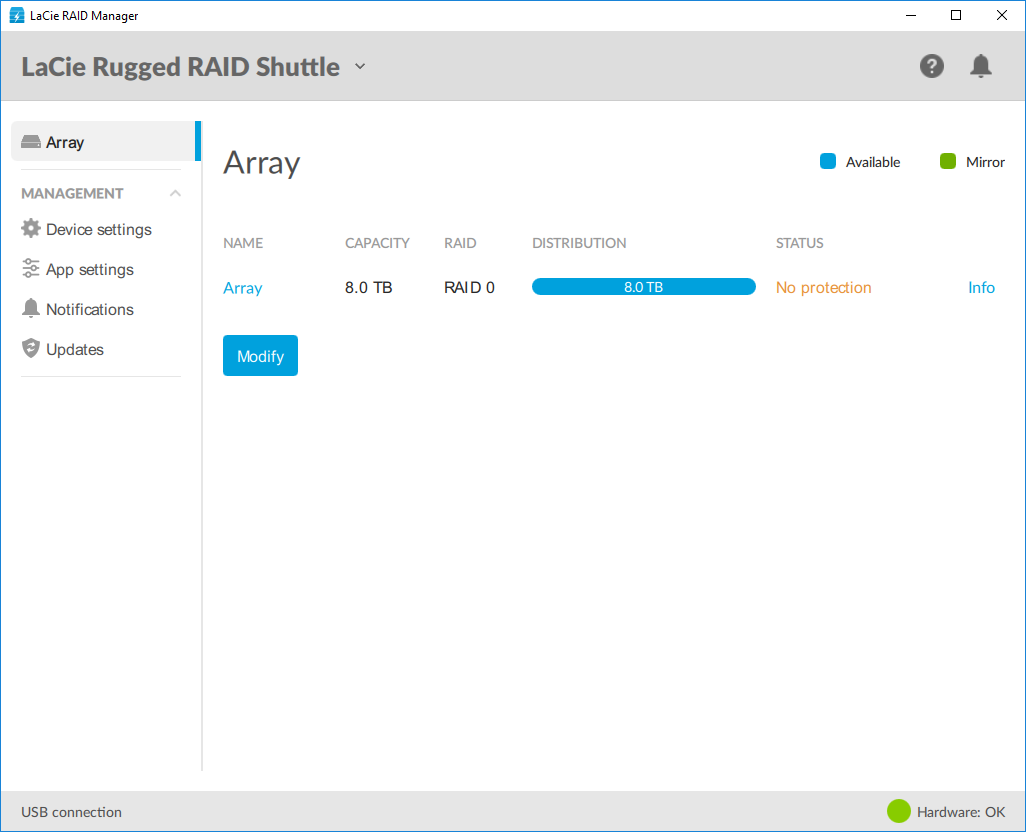Click the RAID 0 cell

click(469, 287)
